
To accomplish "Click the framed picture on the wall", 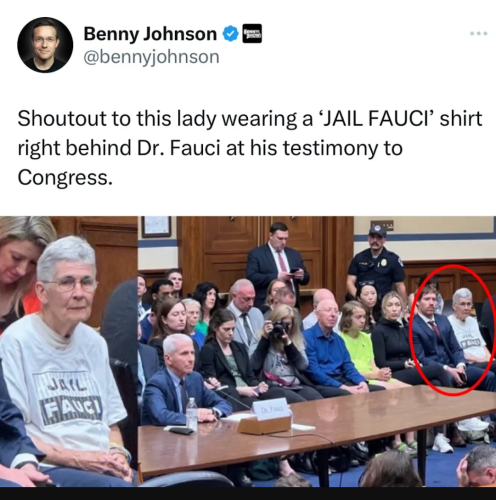I will click(156, 226).
